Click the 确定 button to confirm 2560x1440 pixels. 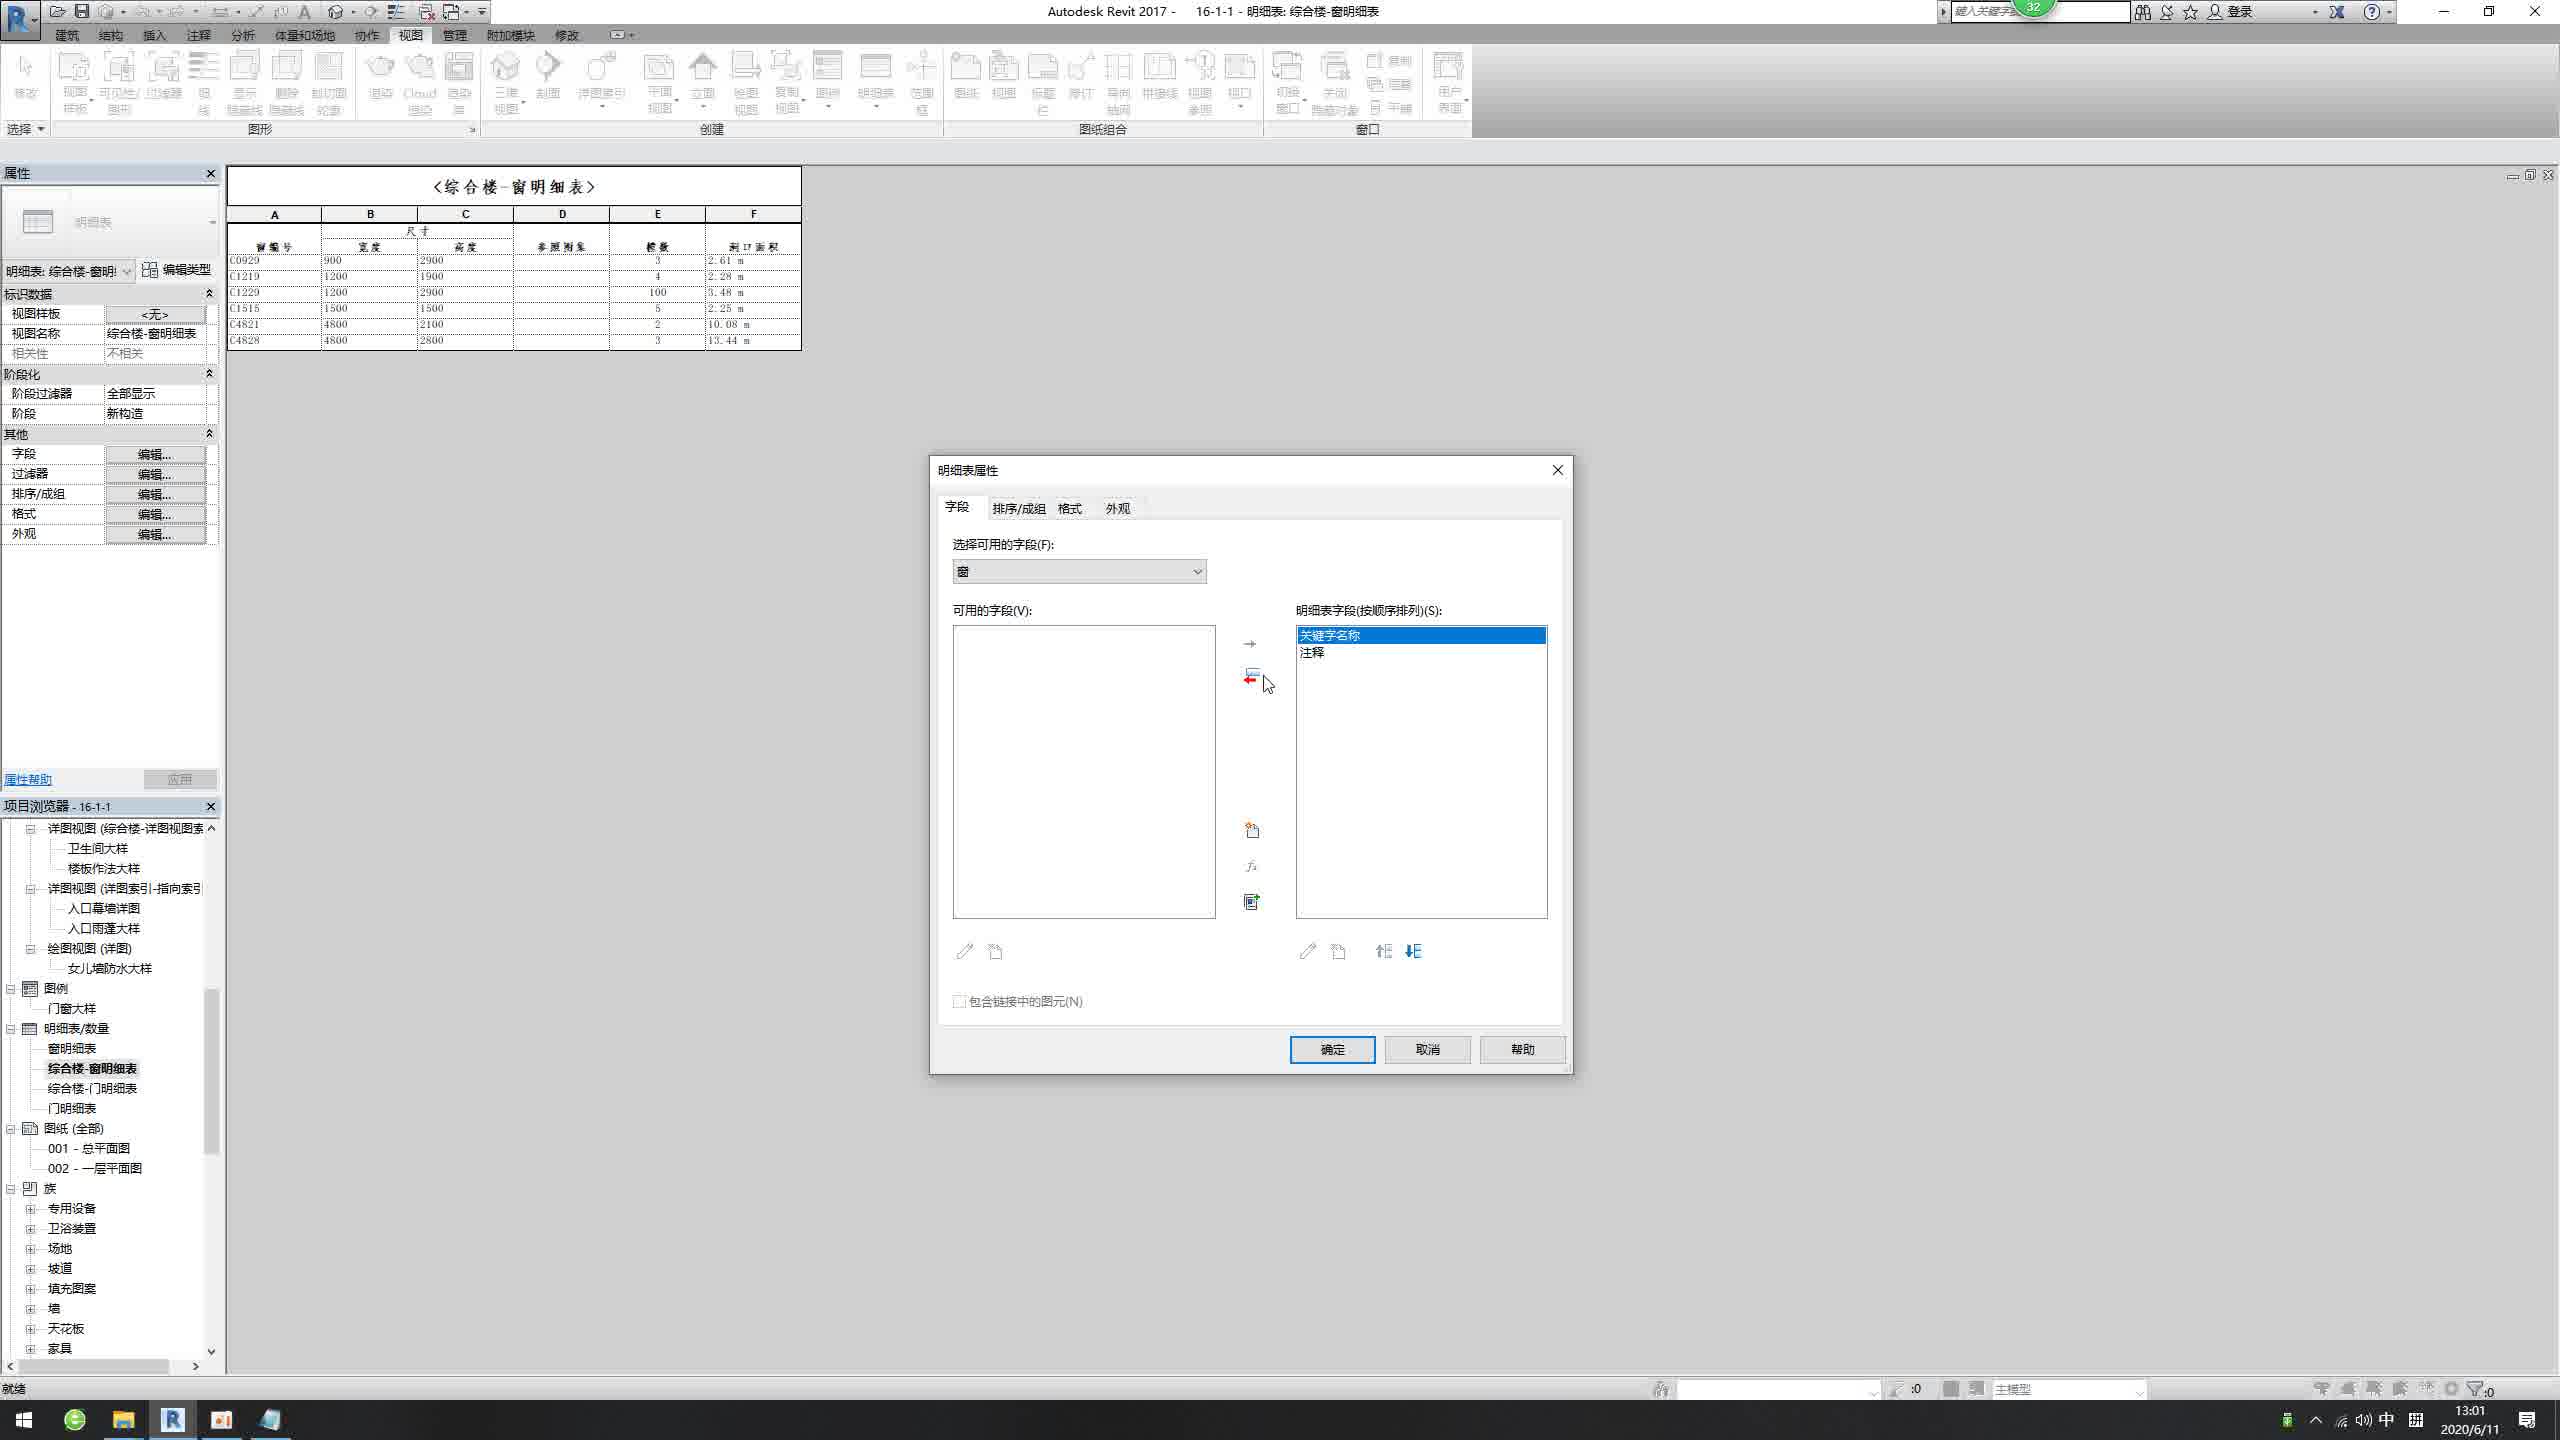1333,1049
